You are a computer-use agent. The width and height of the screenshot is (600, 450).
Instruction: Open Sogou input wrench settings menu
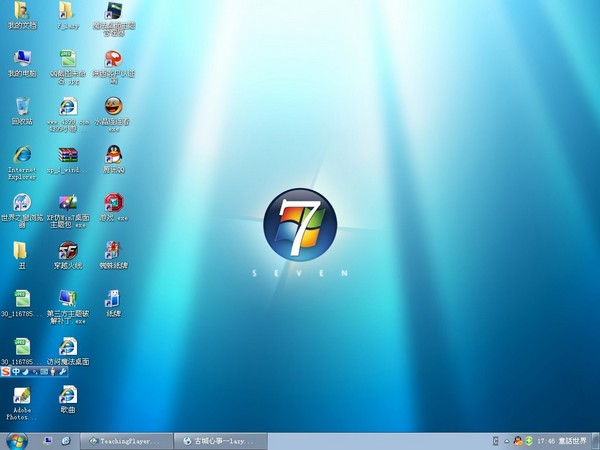point(63,372)
